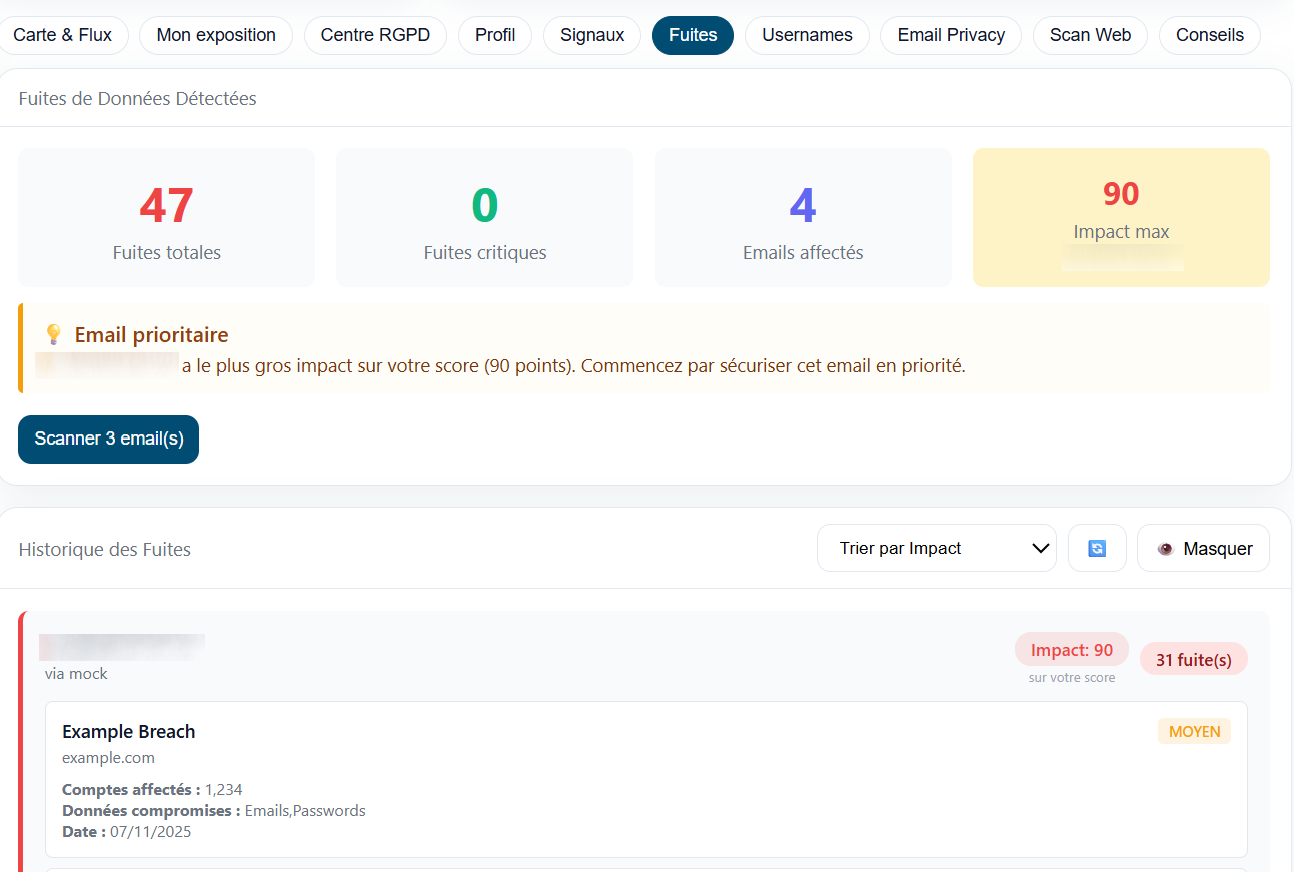Go to the Scan Web tab

[x=1090, y=35]
